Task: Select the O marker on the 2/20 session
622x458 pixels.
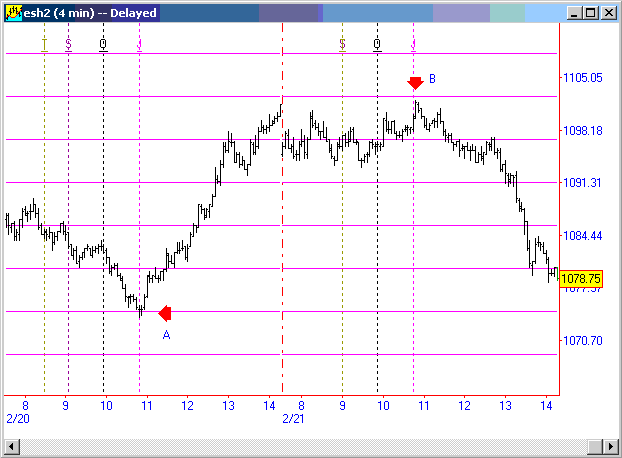Action: [103, 44]
